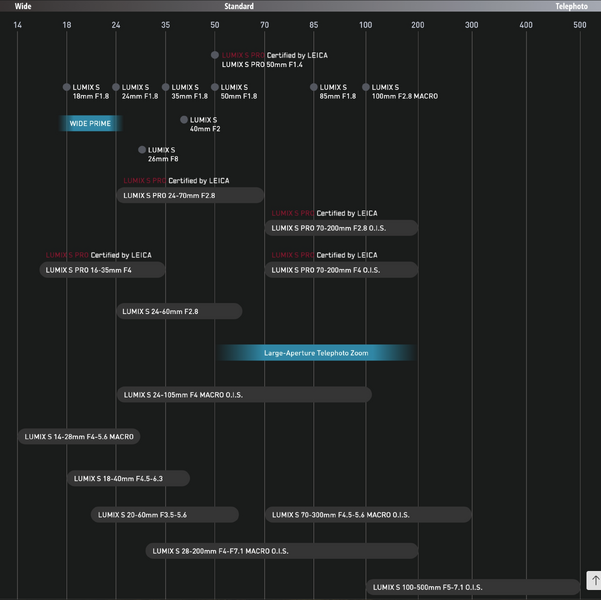Select the LUMIX S PRO 50mm F1.4 dot

point(215,56)
